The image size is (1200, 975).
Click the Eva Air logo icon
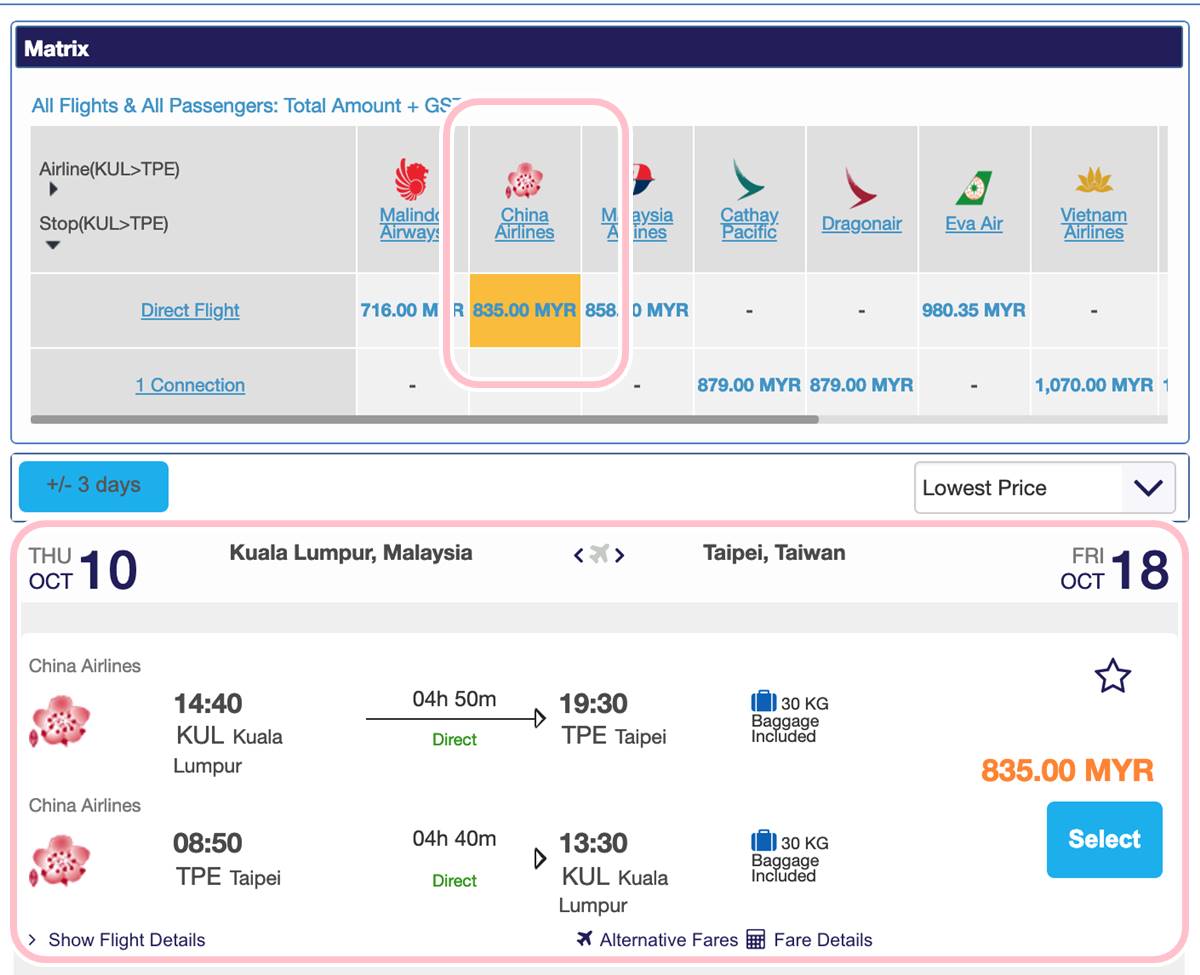coord(974,188)
